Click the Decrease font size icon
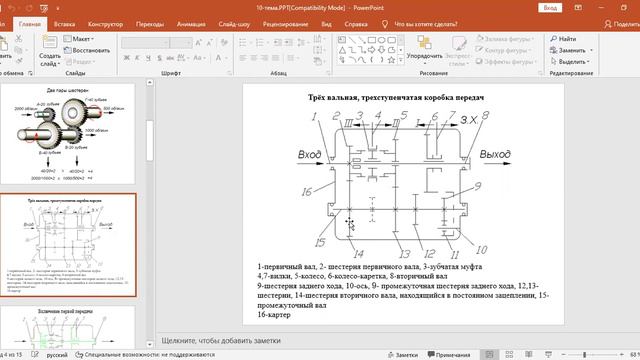640x360 pixels. tap(209, 43)
